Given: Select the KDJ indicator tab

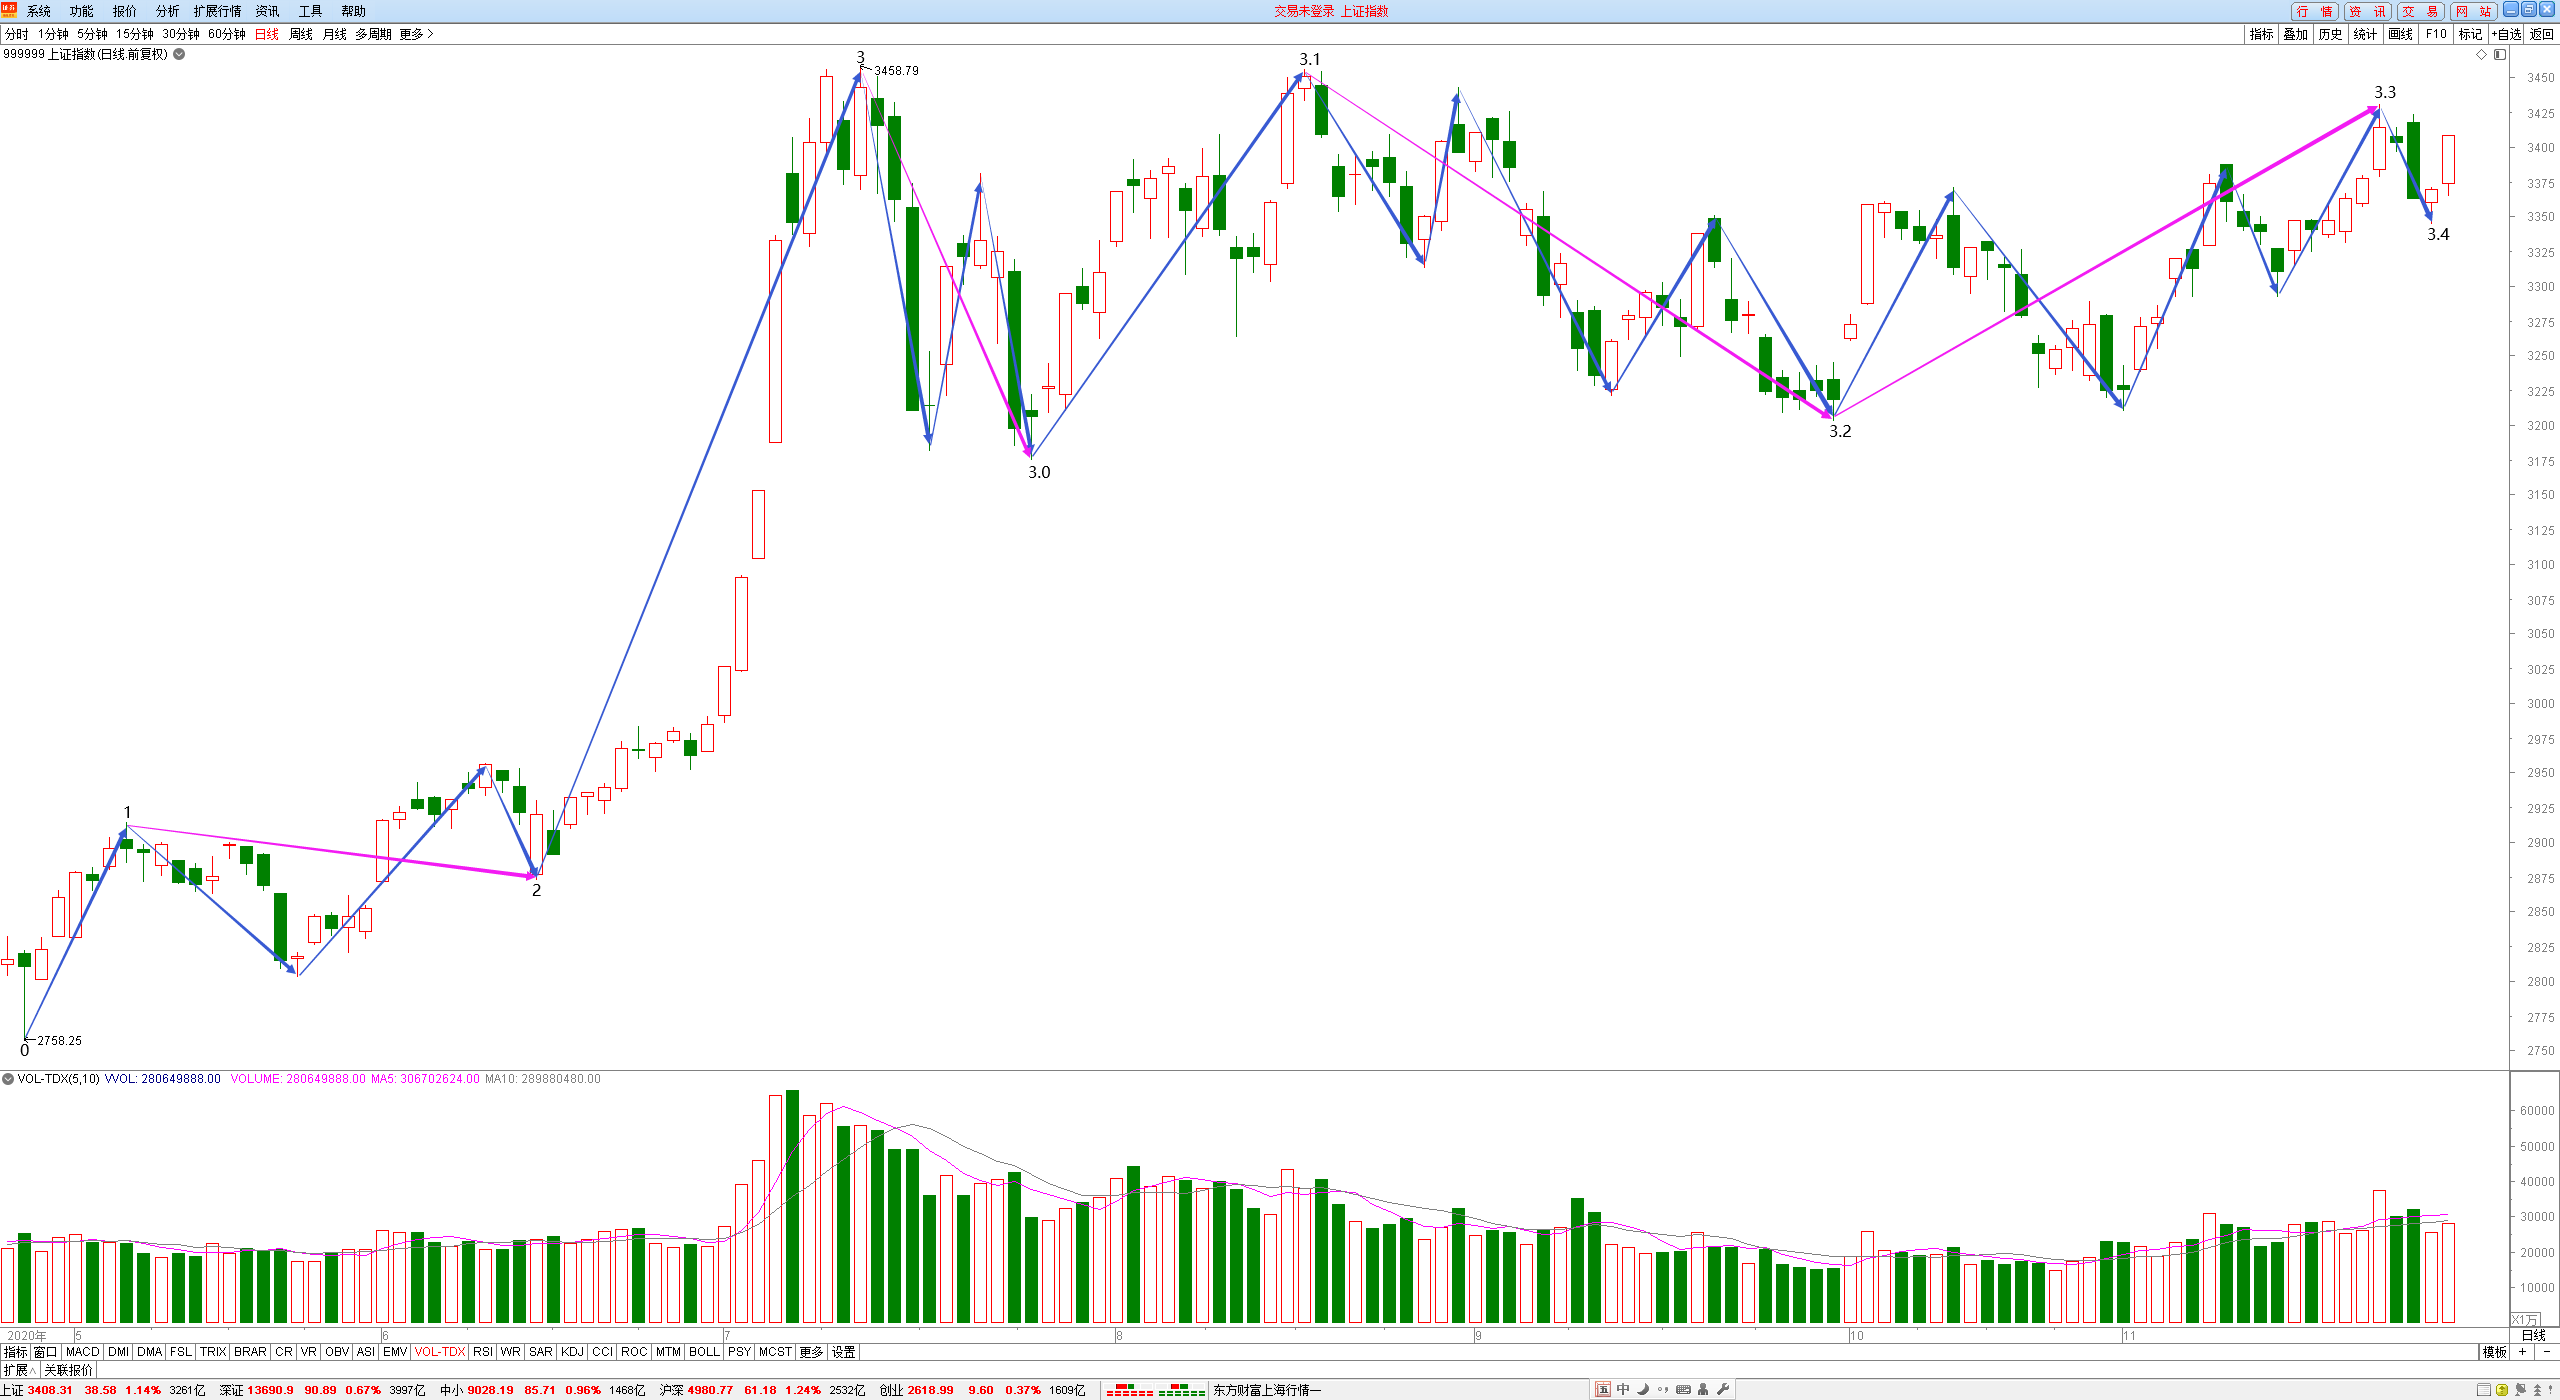Looking at the screenshot, I should (x=572, y=1352).
